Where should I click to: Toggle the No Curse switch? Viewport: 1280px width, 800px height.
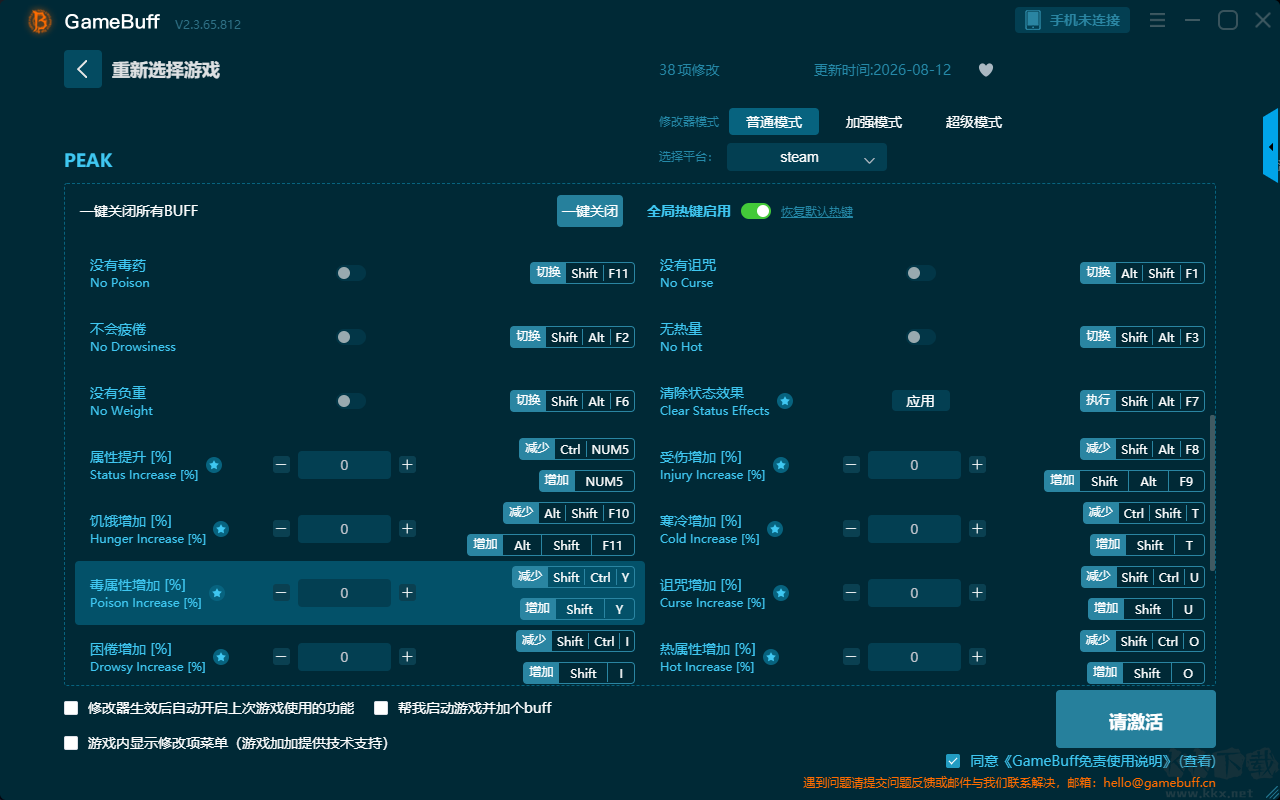pos(921,273)
